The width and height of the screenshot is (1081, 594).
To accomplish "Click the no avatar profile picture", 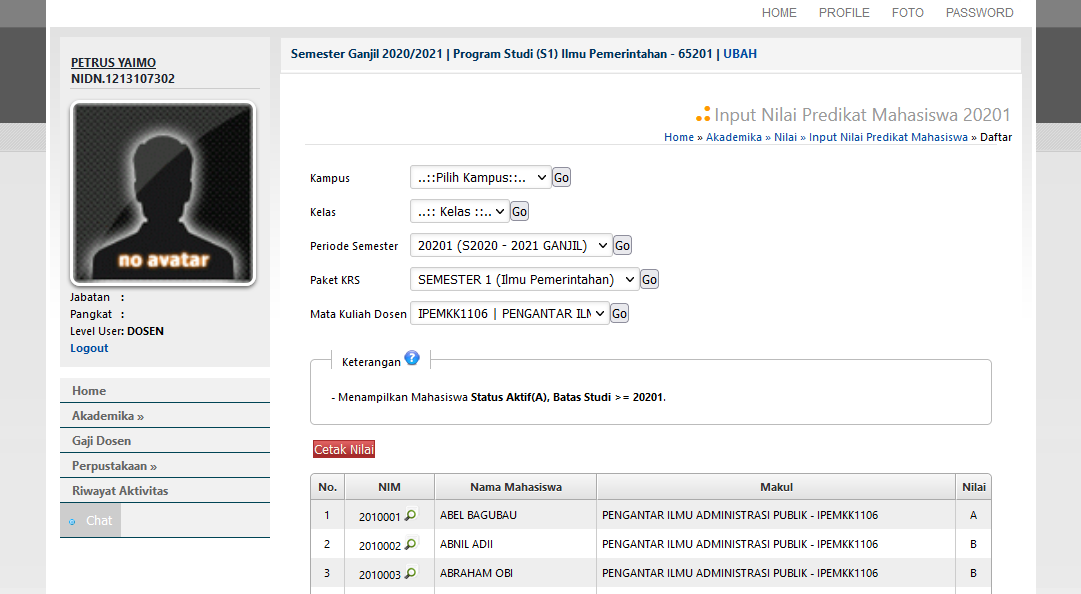I will point(163,193).
